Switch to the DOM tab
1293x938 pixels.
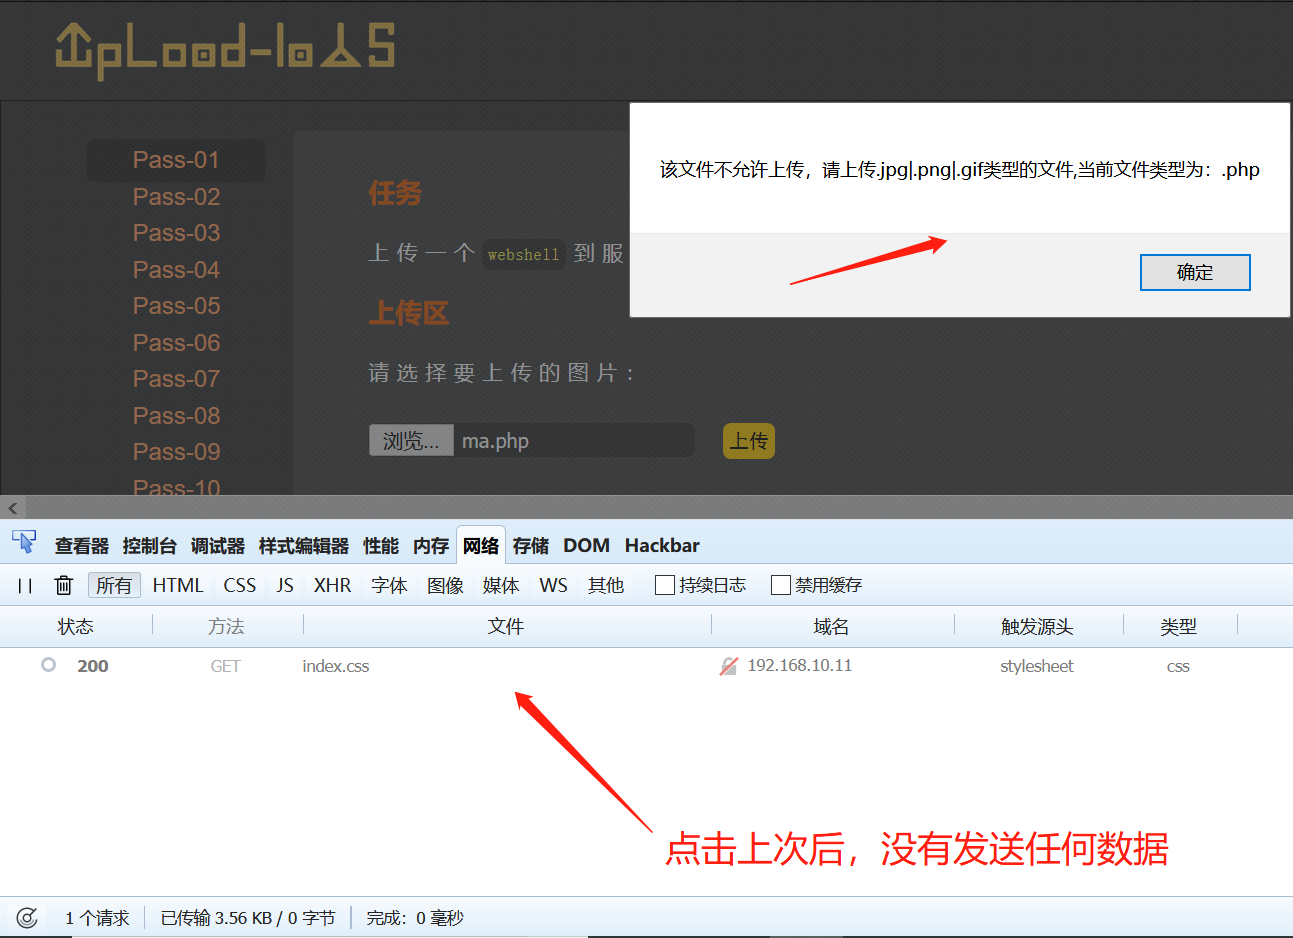pos(586,546)
